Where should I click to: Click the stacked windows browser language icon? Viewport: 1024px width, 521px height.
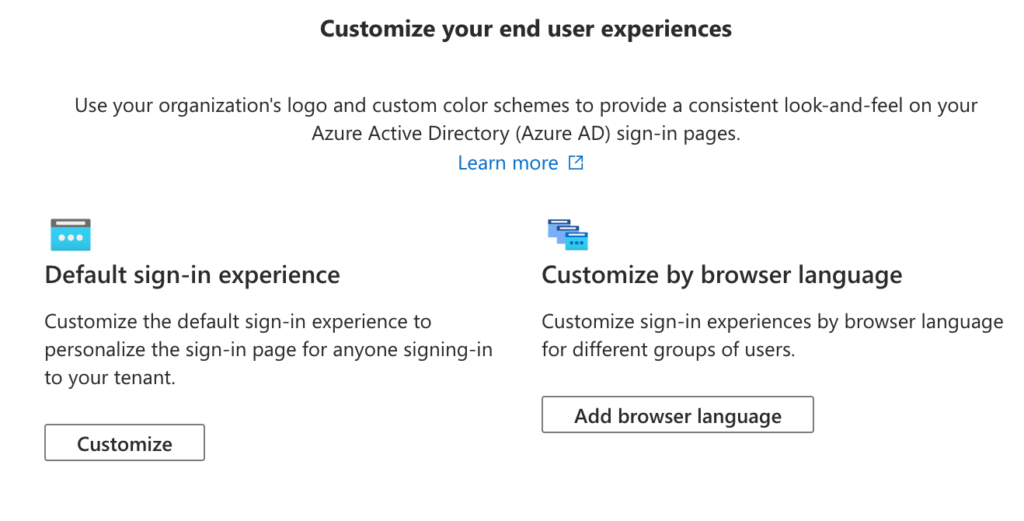[568, 234]
